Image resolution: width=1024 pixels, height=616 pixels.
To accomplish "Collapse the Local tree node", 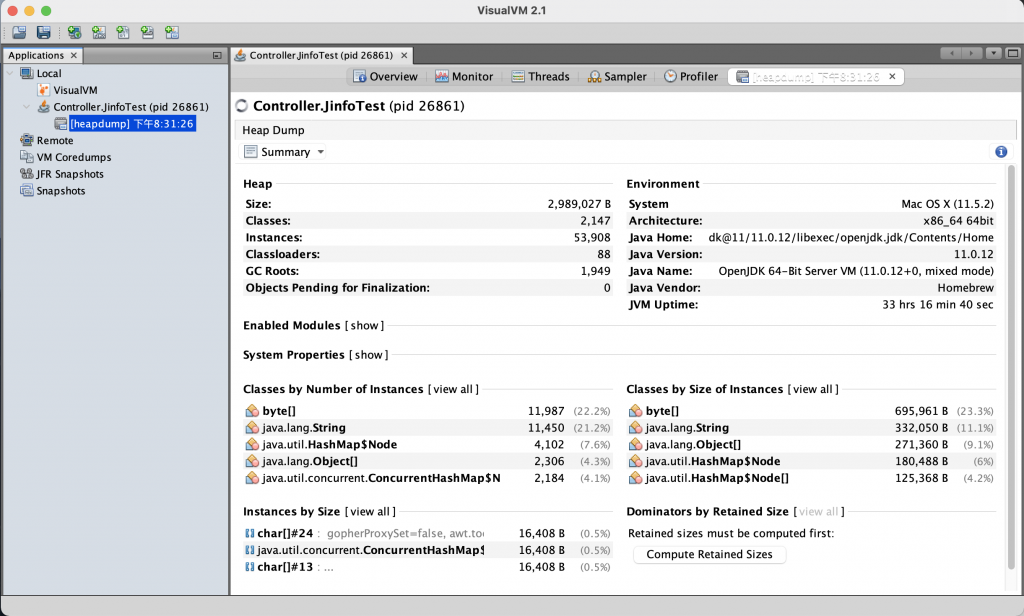I will point(10,73).
